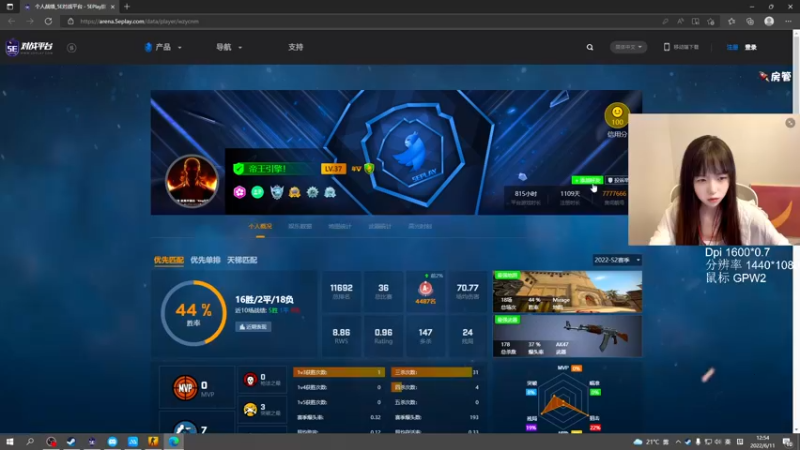Image resolution: width=800 pixels, height=450 pixels.
Task: Open the CS:GO taskbar icon
Action: tap(153, 441)
